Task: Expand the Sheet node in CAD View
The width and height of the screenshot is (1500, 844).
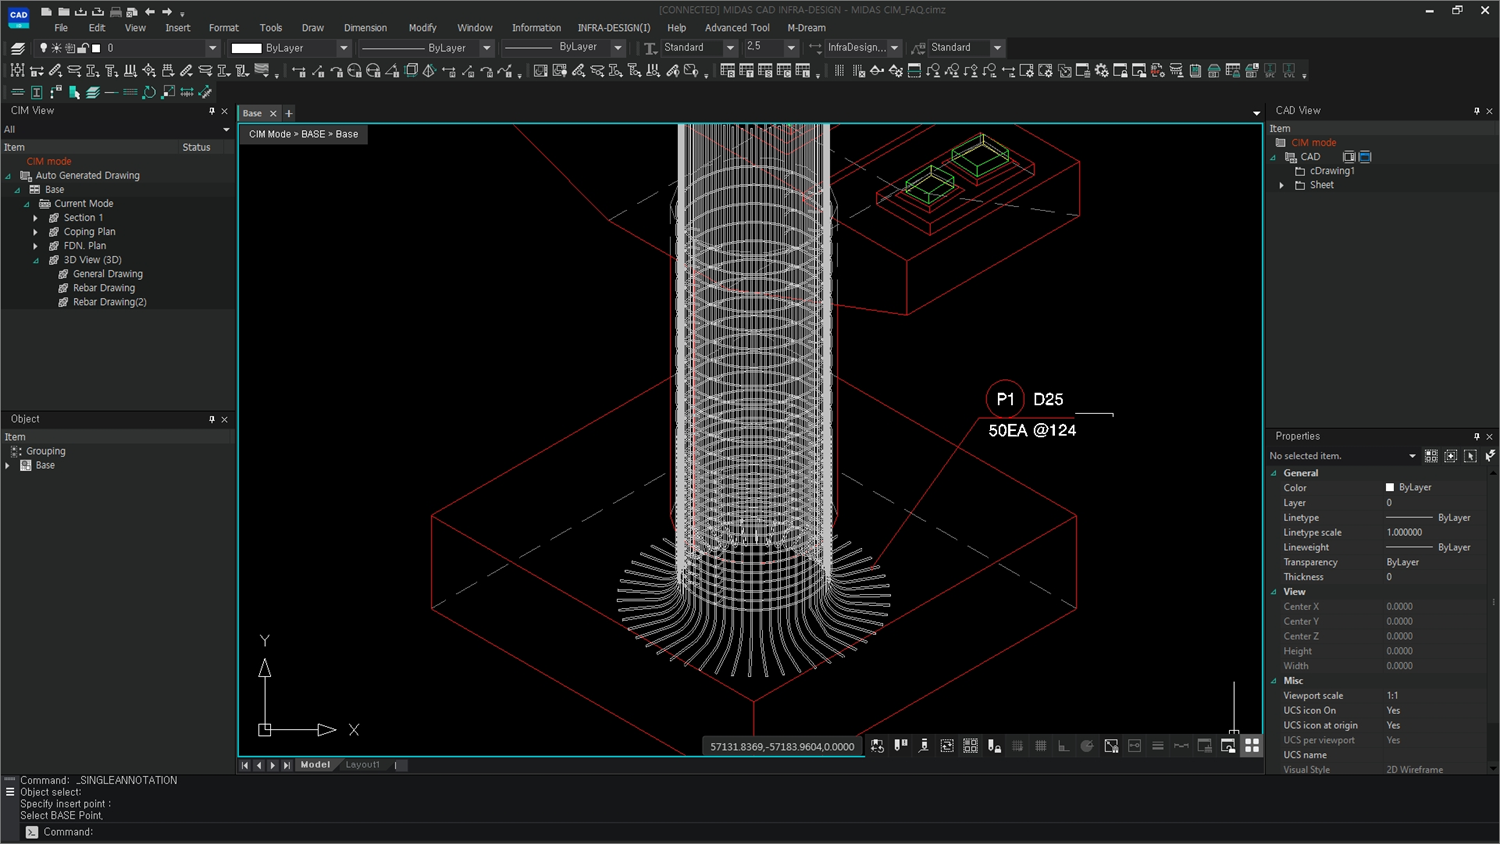Action: (1282, 184)
